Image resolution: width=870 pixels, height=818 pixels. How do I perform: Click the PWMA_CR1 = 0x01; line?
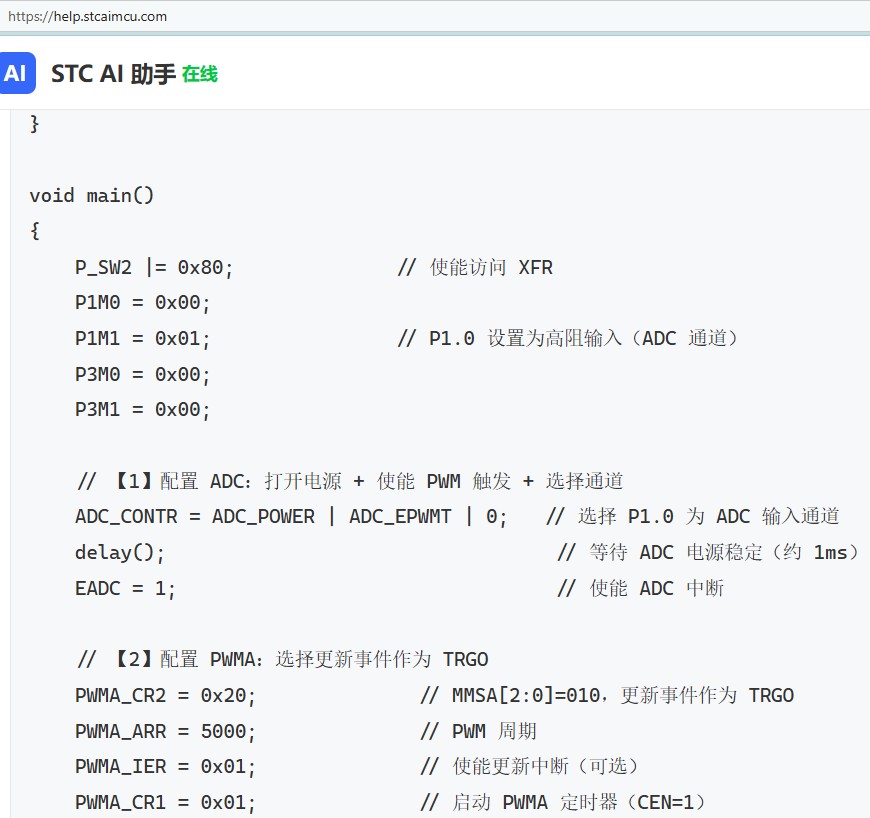coord(165,802)
